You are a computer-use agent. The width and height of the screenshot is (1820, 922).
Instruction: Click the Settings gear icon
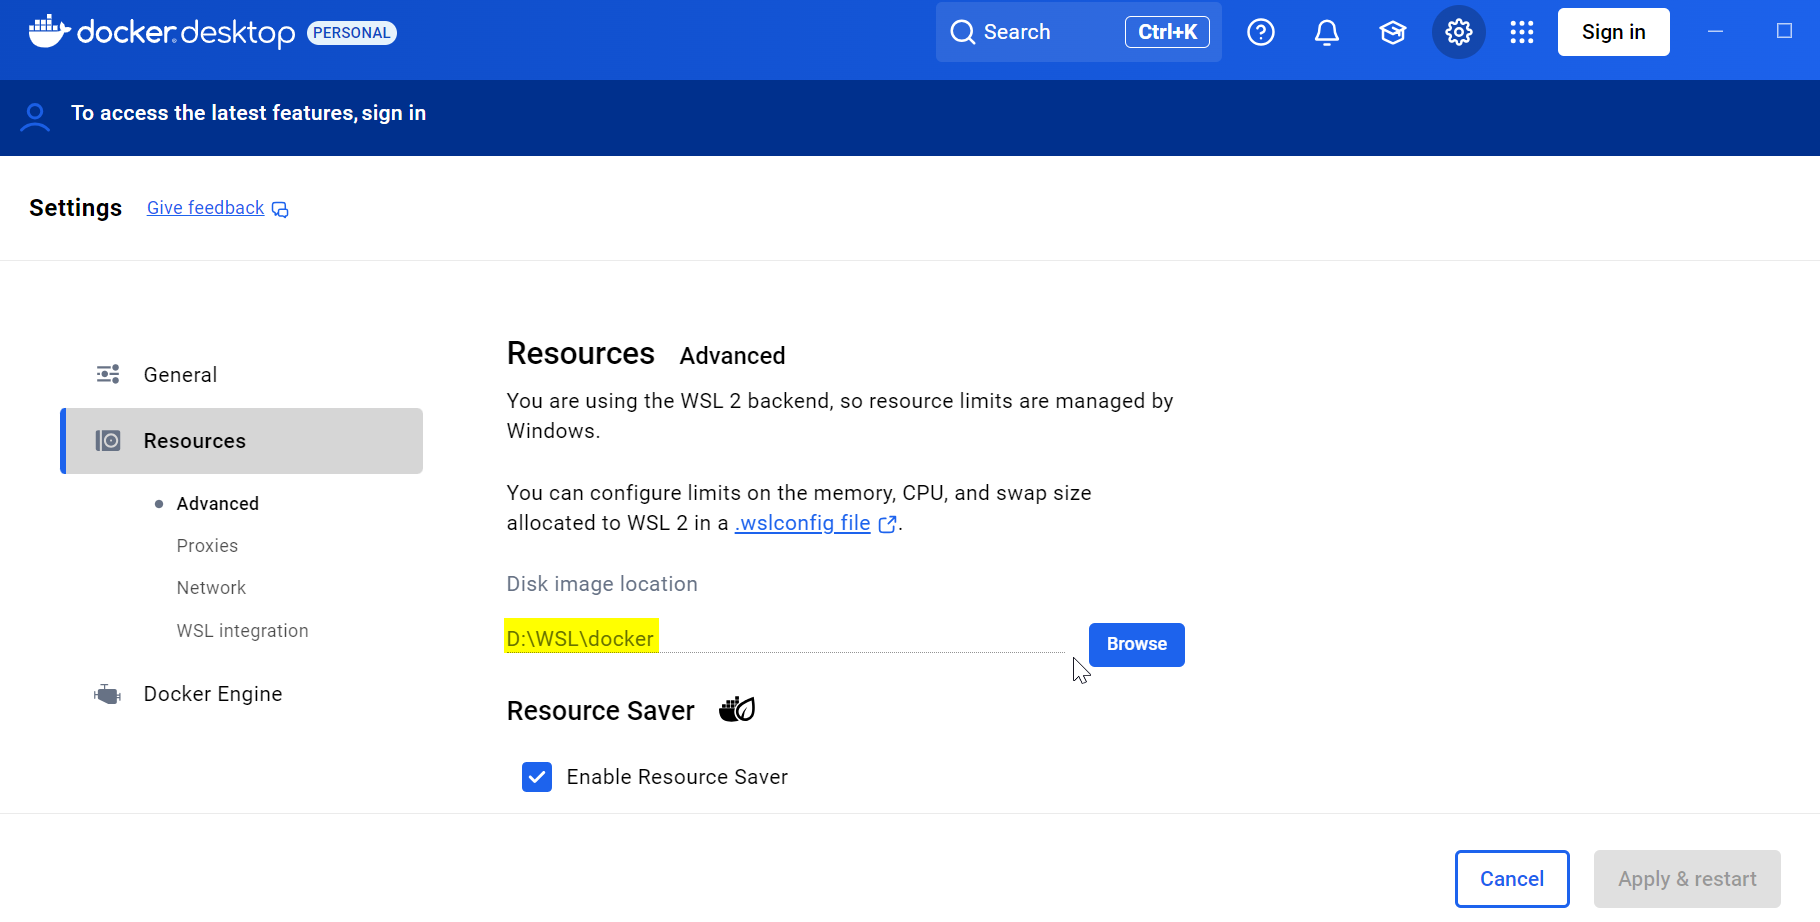(x=1459, y=32)
